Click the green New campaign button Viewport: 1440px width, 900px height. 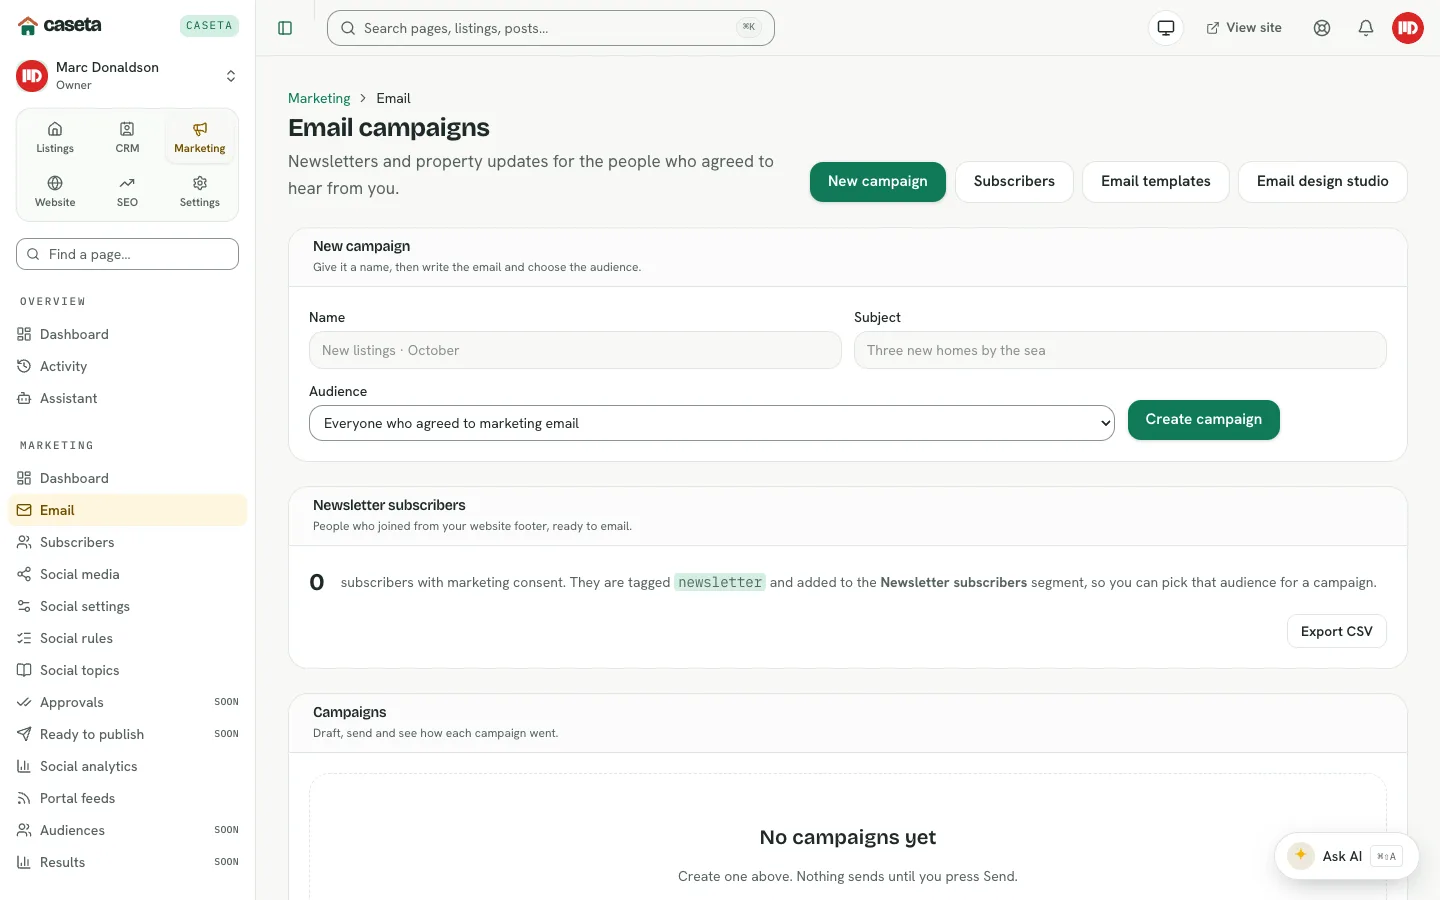click(x=878, y=182)
